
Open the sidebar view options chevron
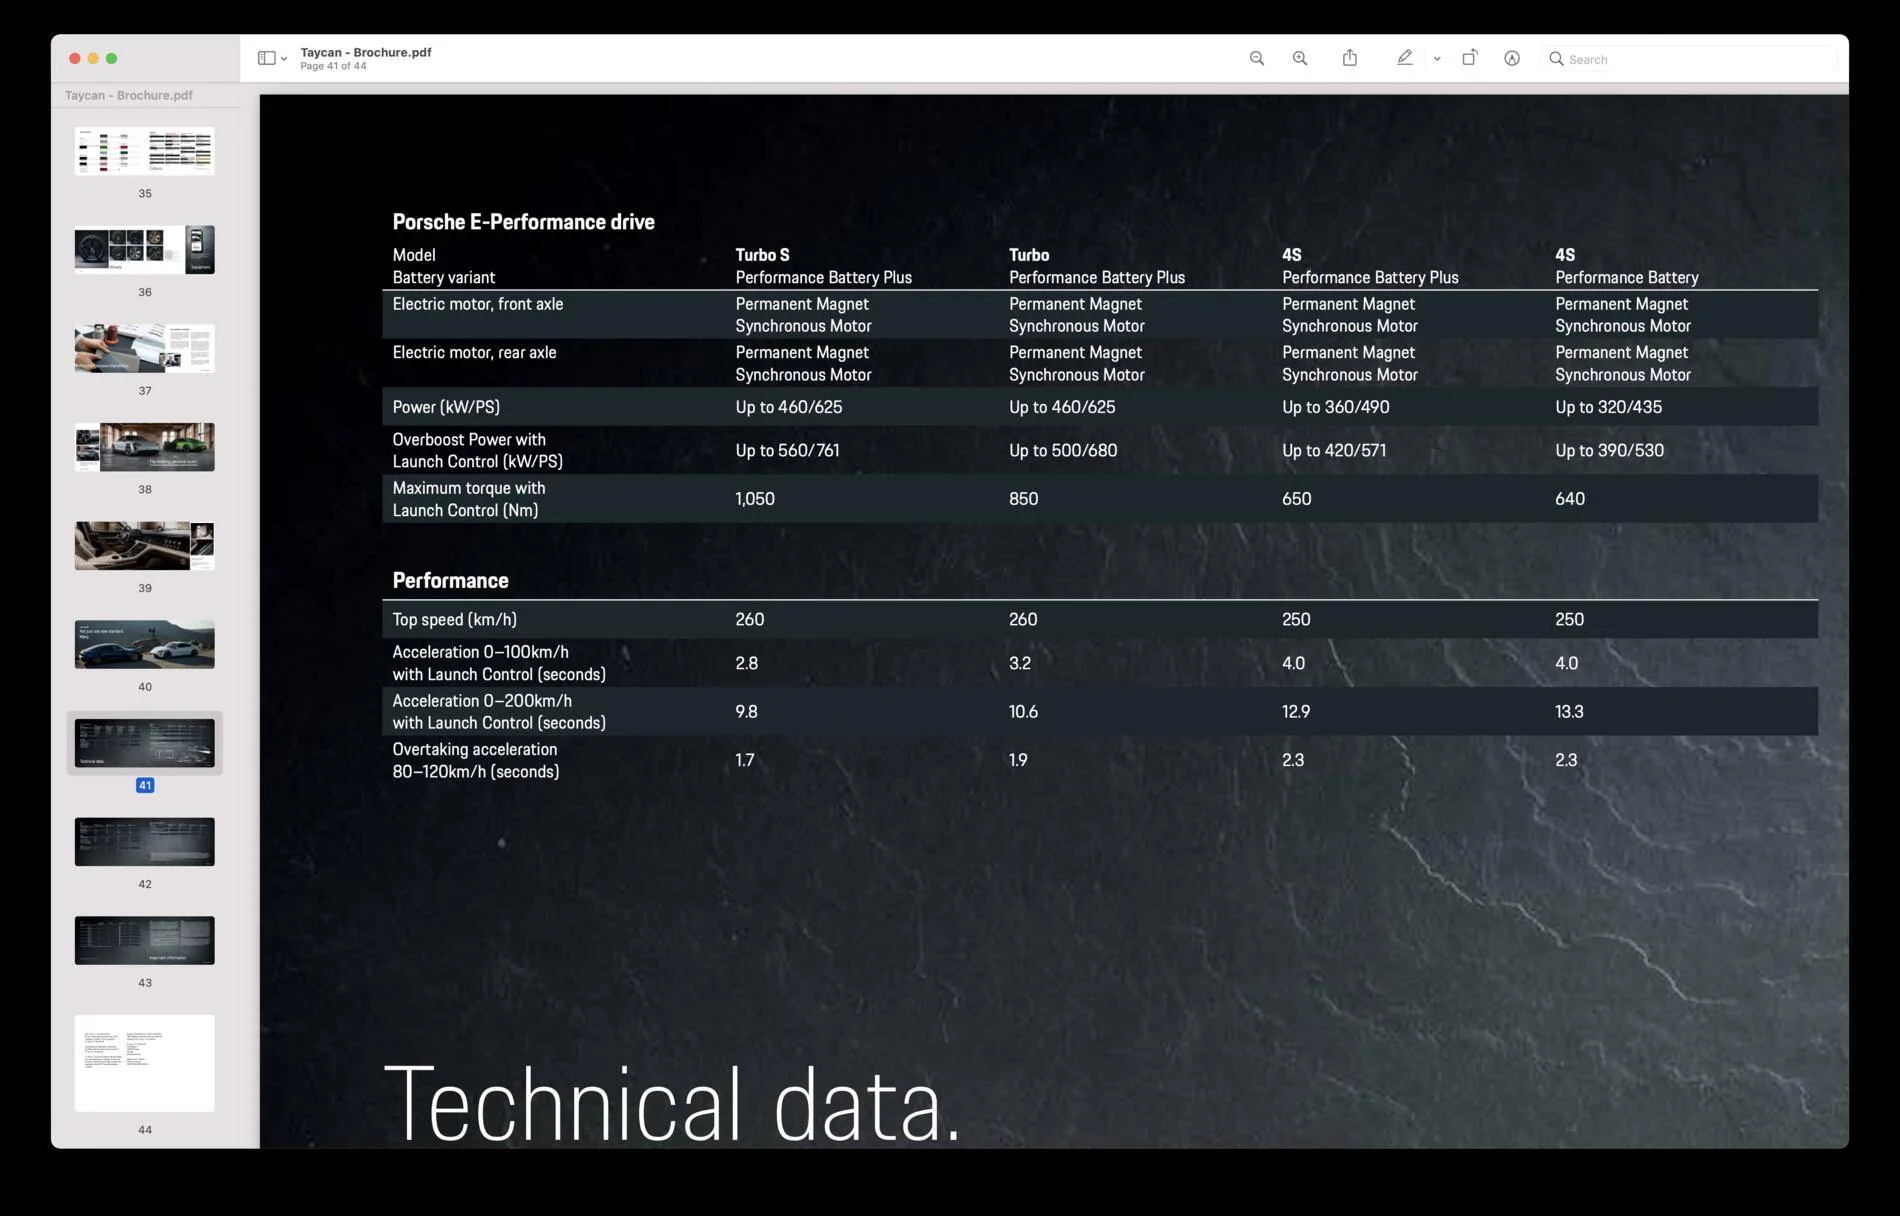284,59
